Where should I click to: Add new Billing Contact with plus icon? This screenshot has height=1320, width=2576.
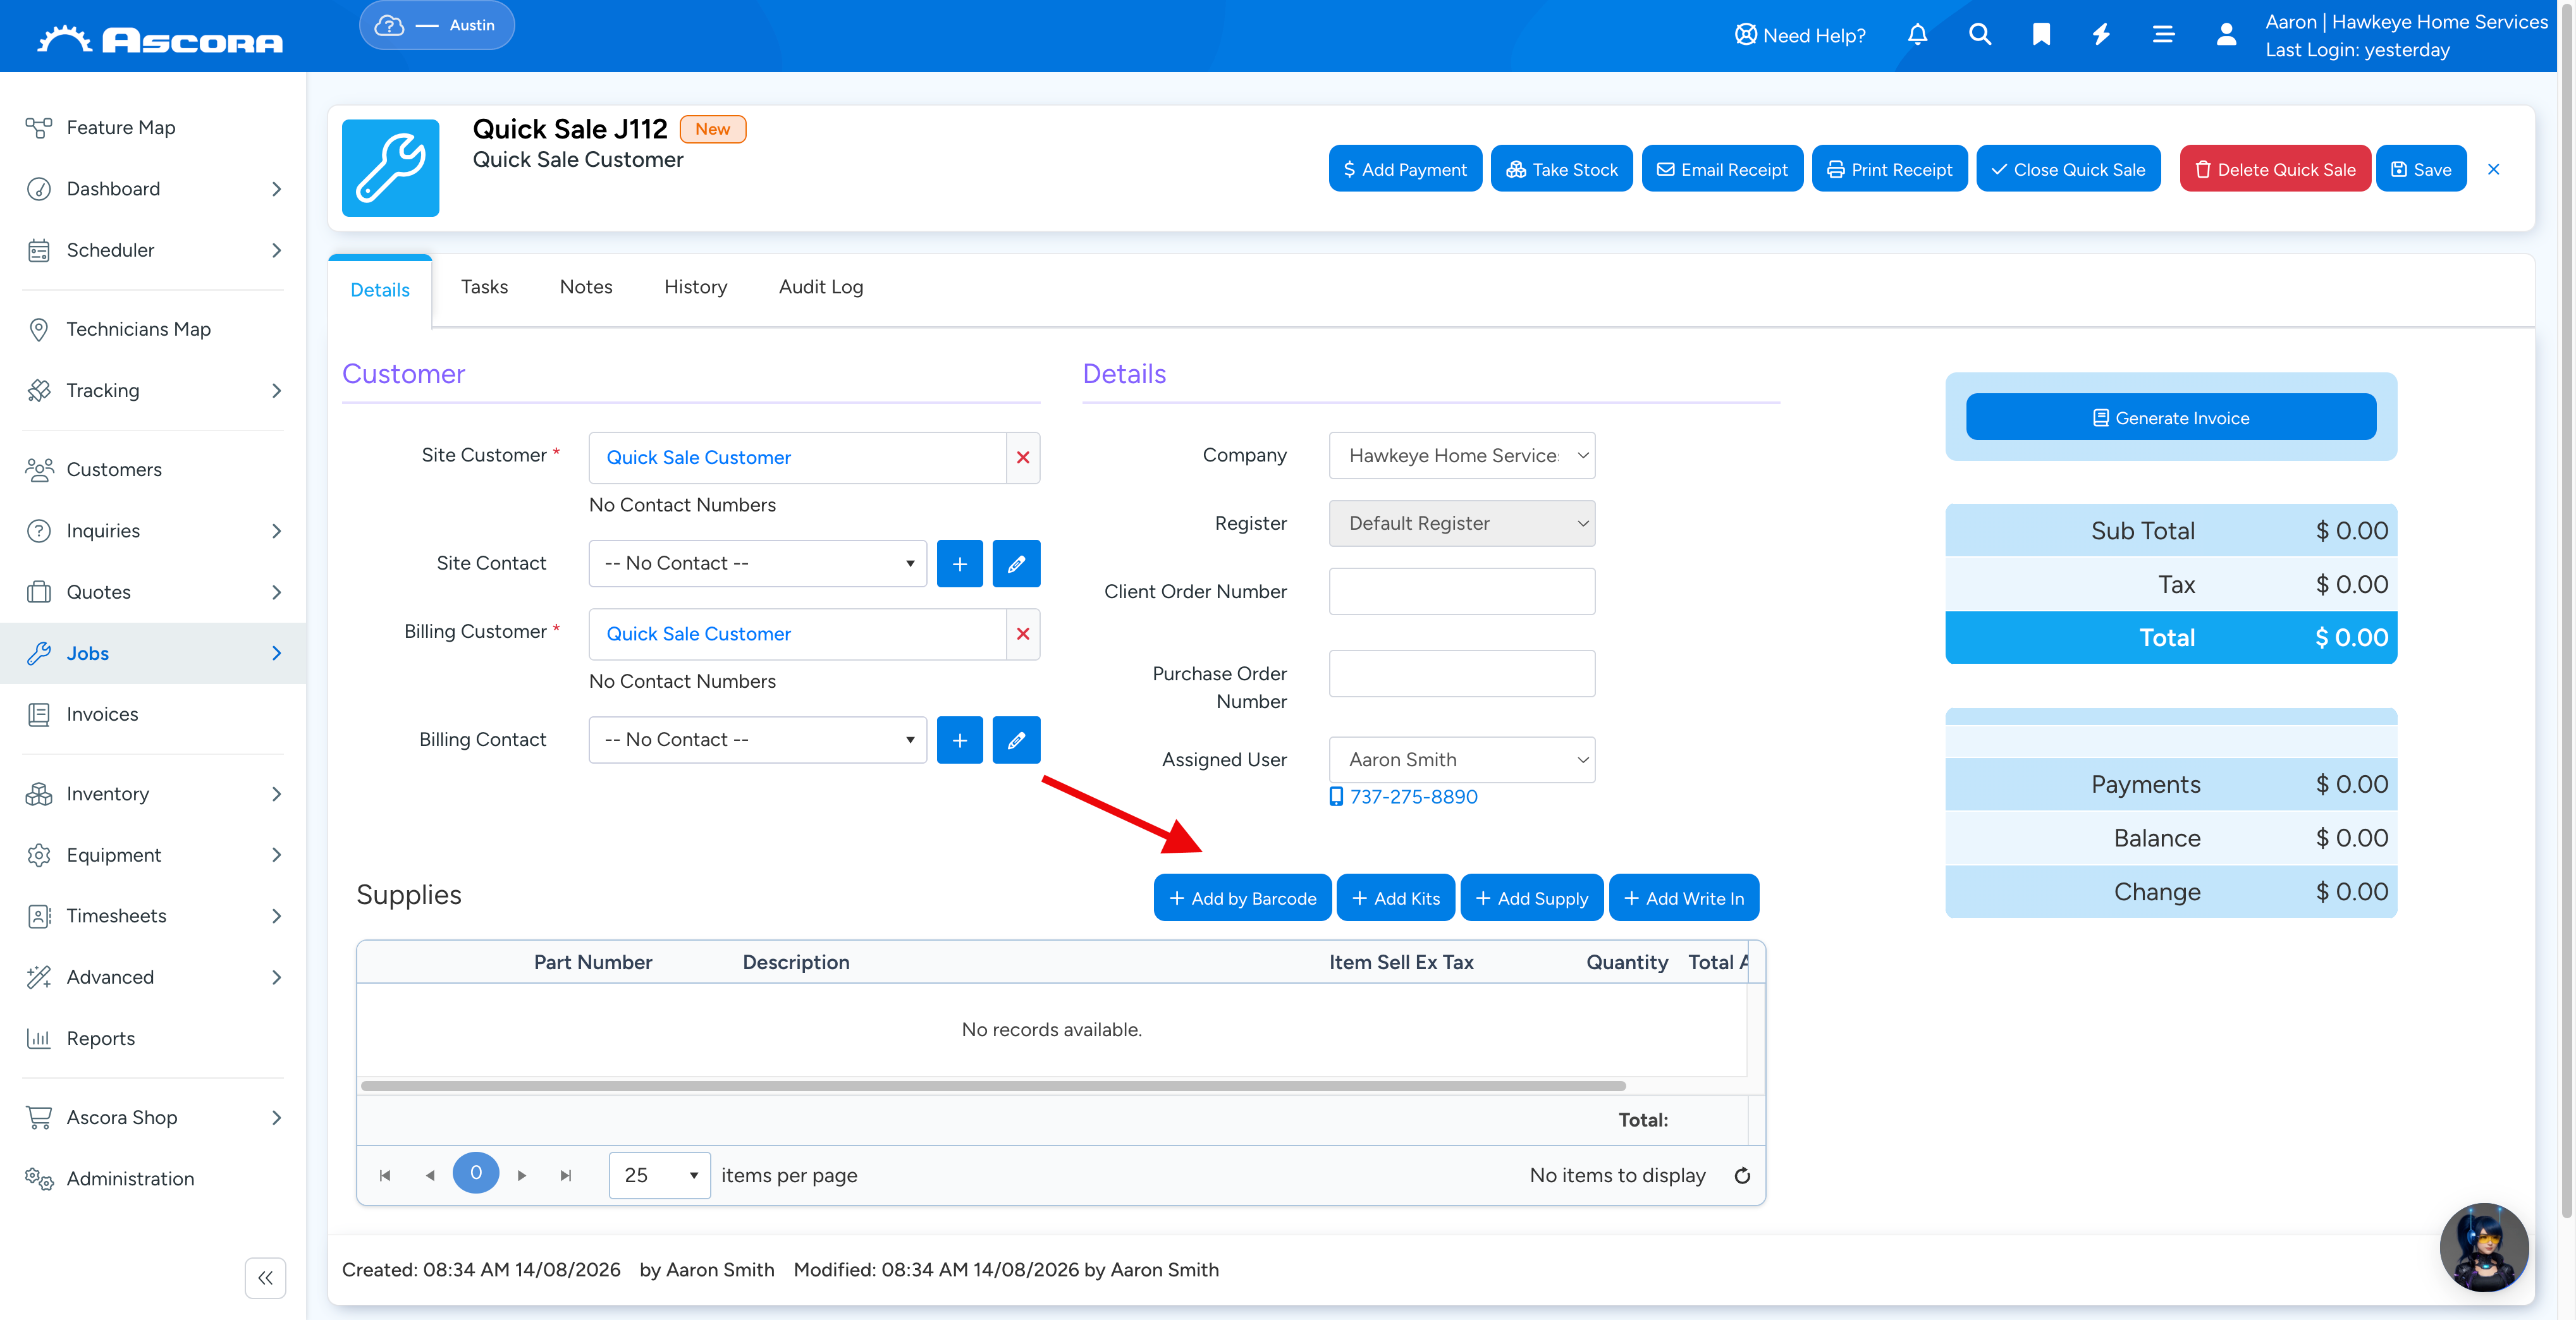959,740
